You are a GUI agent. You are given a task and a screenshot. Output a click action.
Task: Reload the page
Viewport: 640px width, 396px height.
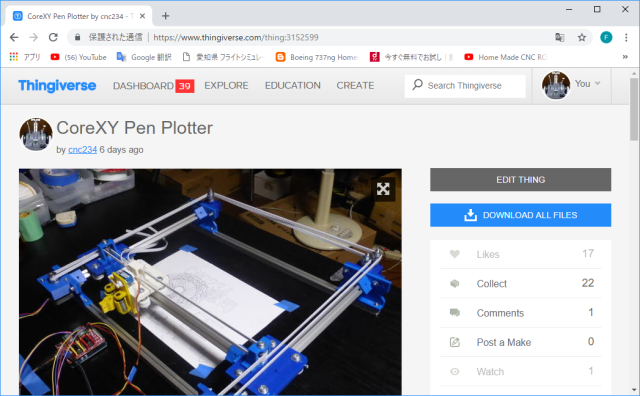[53, 38]
